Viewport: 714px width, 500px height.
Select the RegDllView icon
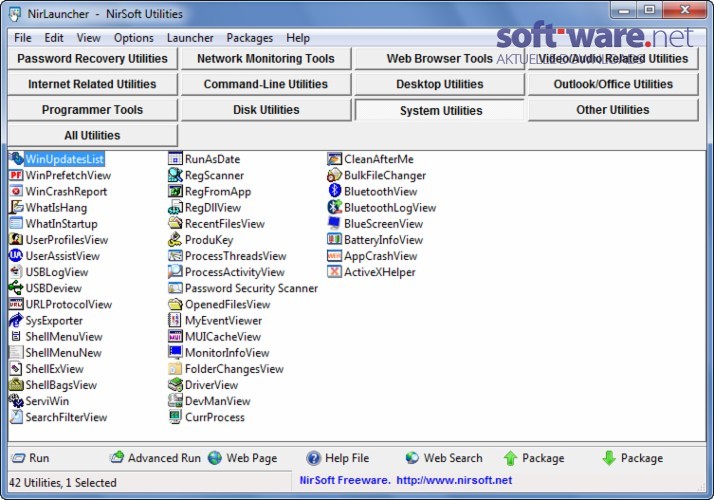tap(175, 208)
